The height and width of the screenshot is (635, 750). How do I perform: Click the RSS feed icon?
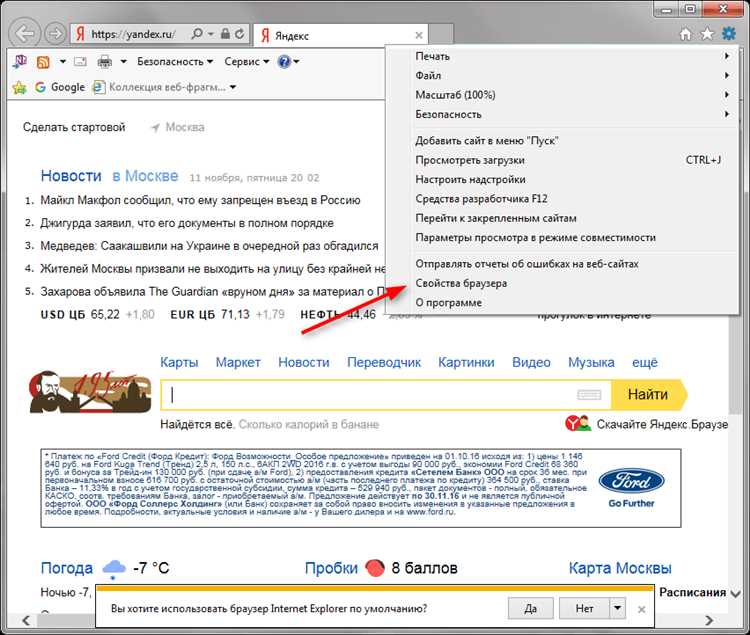pos(43,62)
